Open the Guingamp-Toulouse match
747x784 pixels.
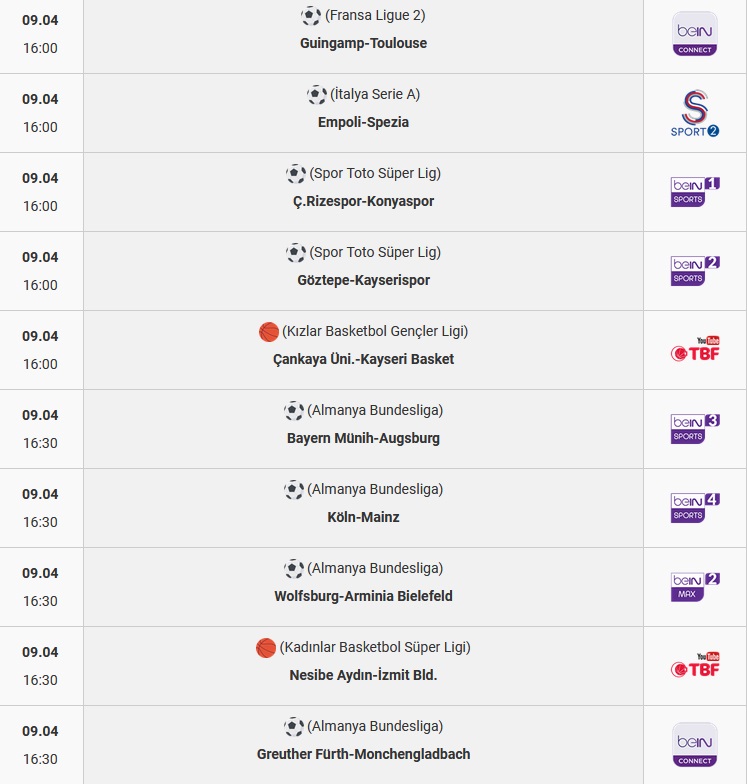(364, 43)
